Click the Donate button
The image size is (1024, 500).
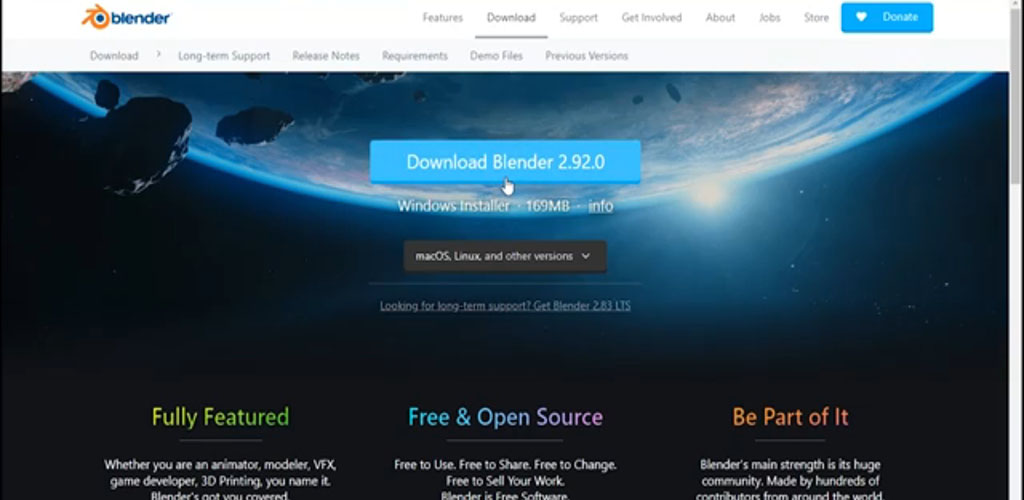click(887, 18)
